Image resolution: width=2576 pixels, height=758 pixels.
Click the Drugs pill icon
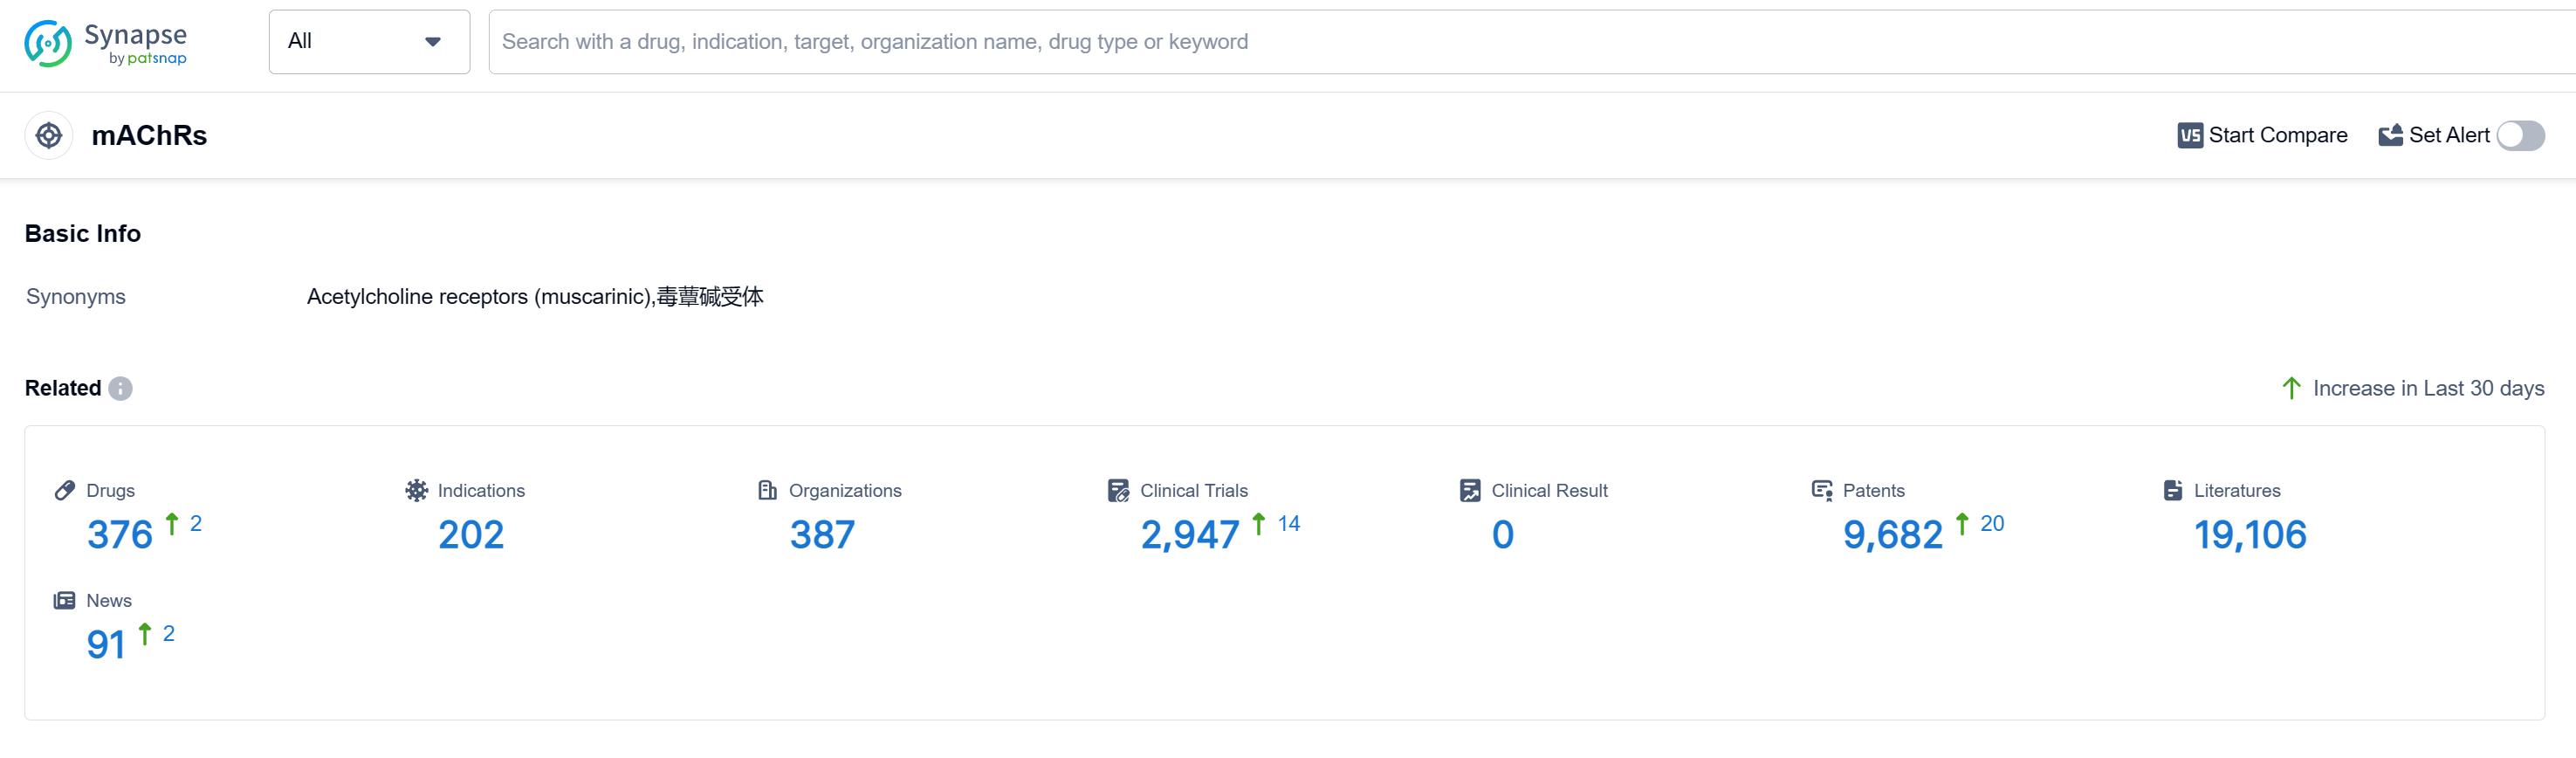click(x=65, y=490)
